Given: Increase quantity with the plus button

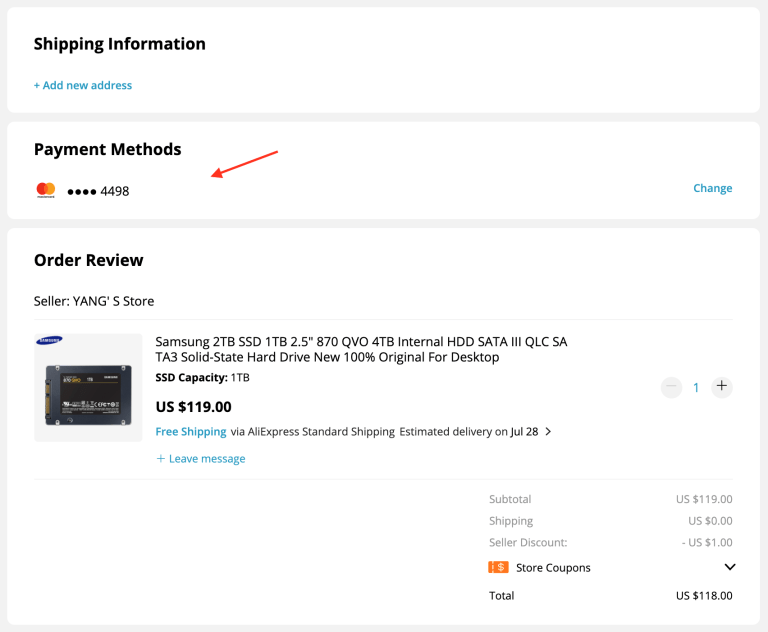Looking at the screenshot, I should click(721, 387).
